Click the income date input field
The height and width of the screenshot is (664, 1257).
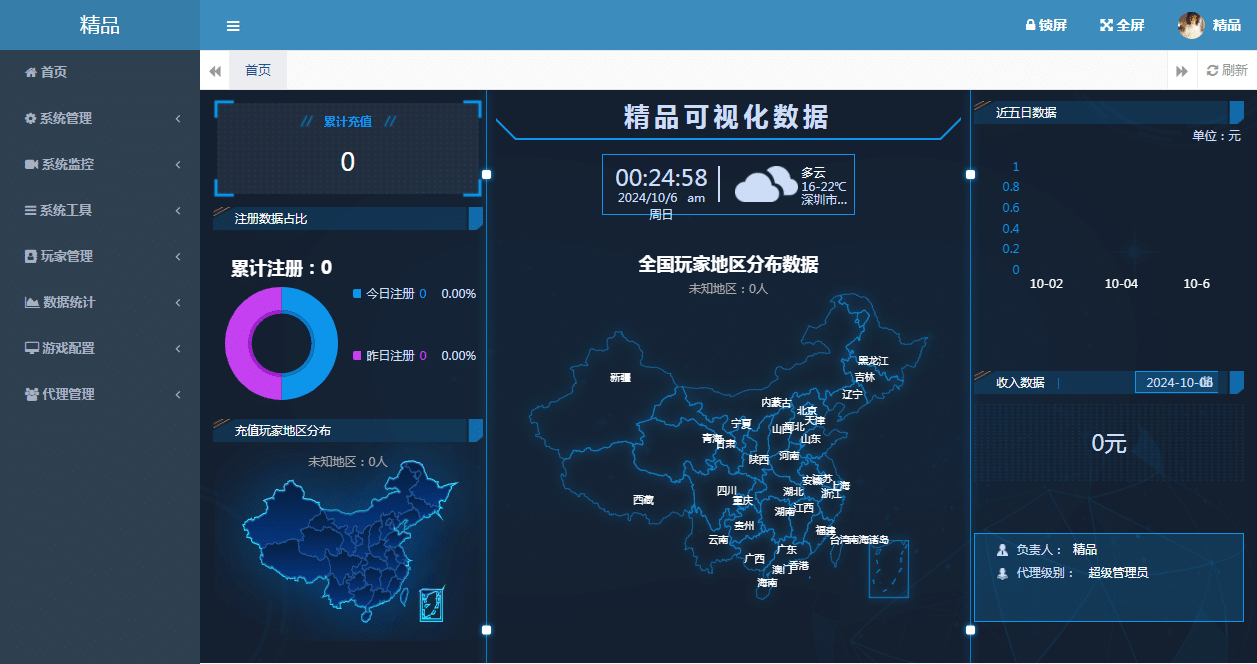(x=1176, y=383)
